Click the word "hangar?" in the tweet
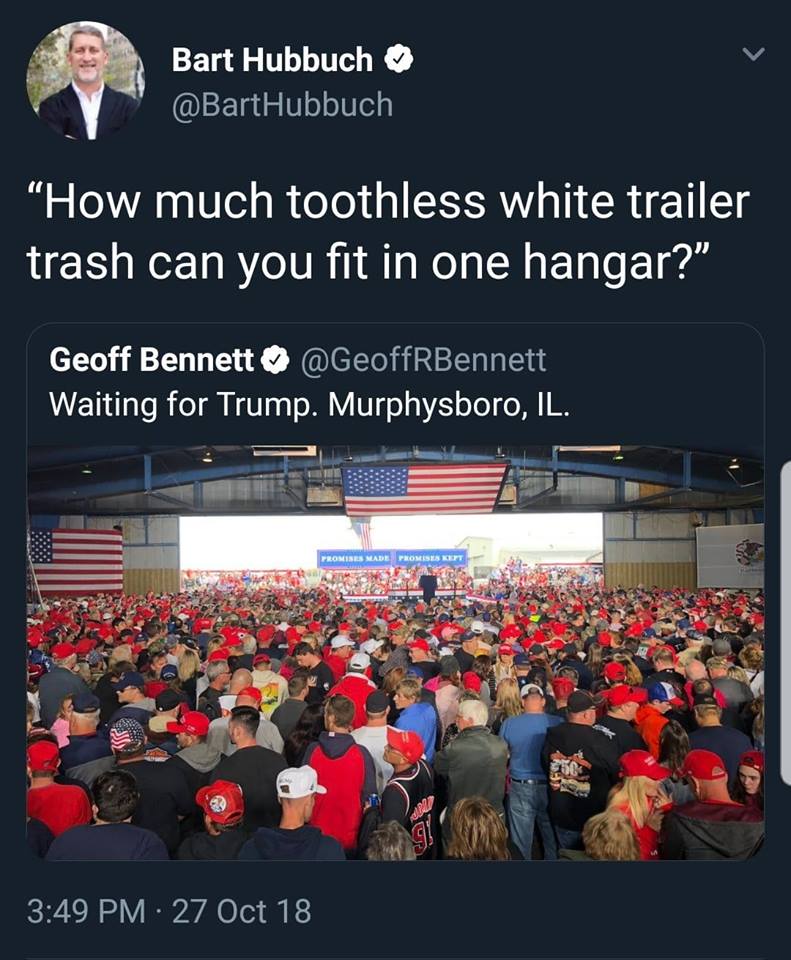Screen dimensions: 791x960 click(615, 263)
